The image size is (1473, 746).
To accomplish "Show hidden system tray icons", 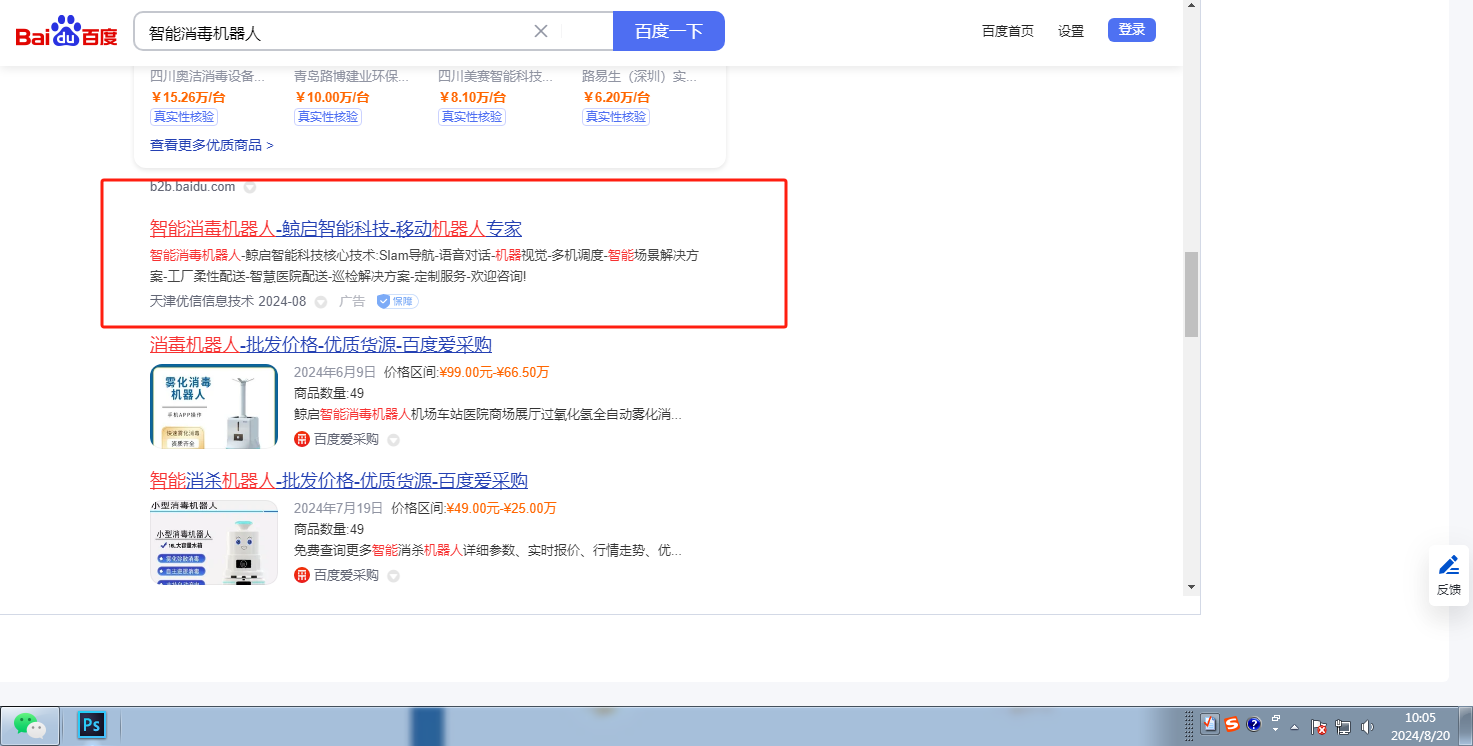I will 1295,727.
